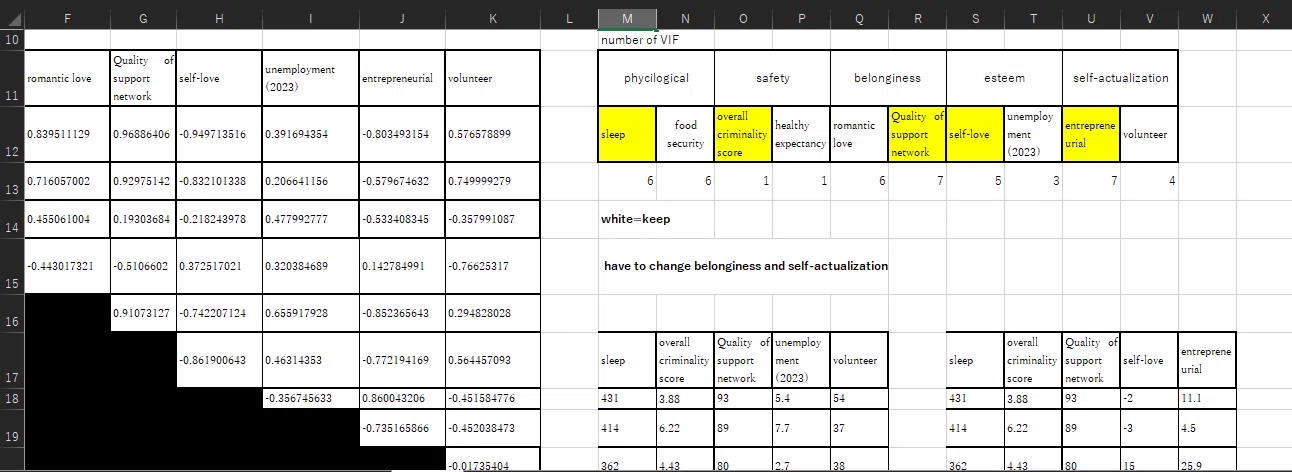Click yellow 'entrepreneurial' cell in row 12
1292x472 pixels.
1091,134
